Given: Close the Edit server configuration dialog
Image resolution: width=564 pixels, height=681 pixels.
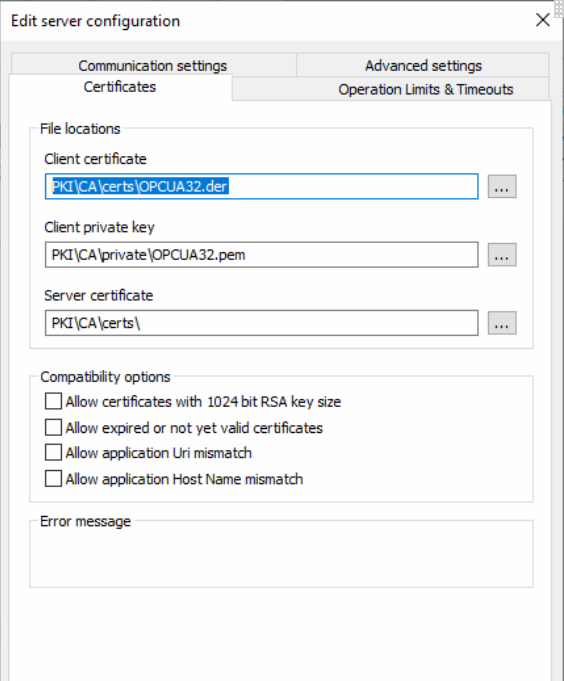Looking at the screenshot, I should [543, 20].
